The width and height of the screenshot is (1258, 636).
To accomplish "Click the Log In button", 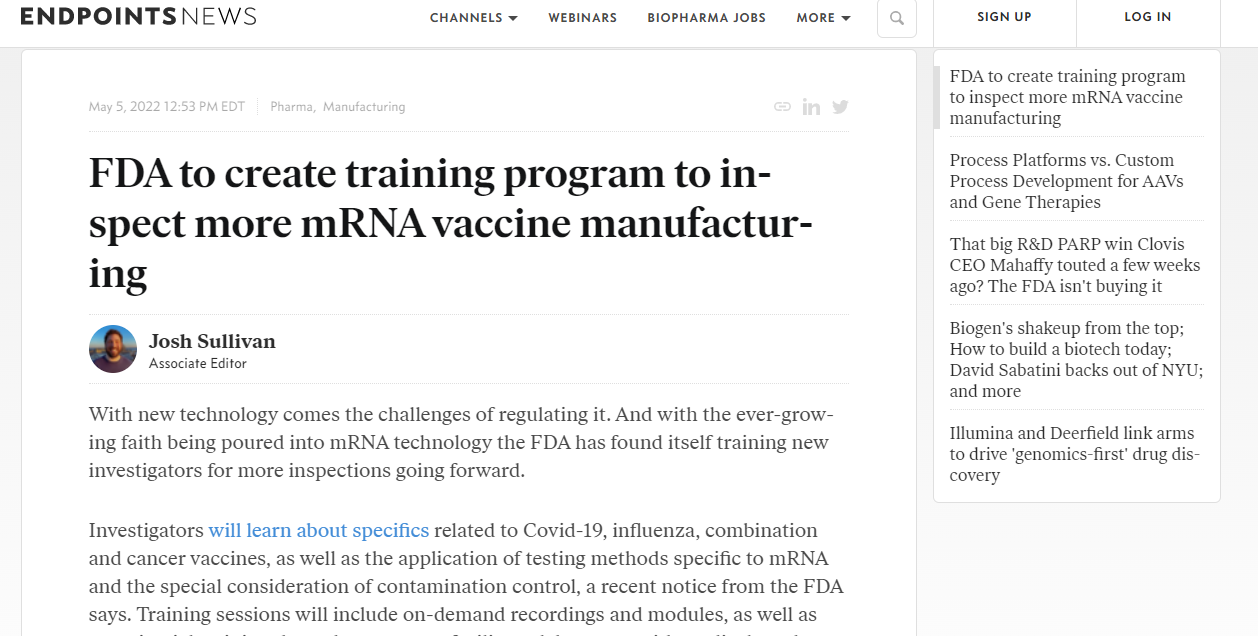I will 1147,17.
